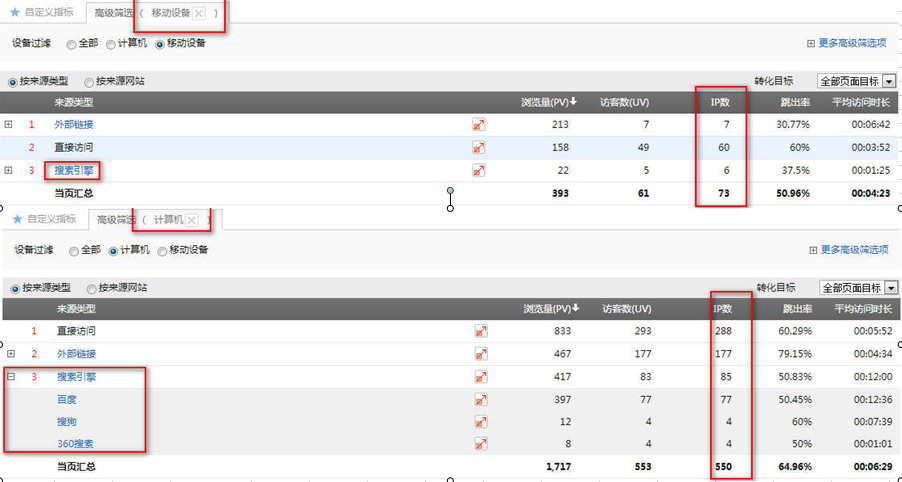Click trend icon in 360搜索 row
902x482 pixels.
(x=479, y=444)
